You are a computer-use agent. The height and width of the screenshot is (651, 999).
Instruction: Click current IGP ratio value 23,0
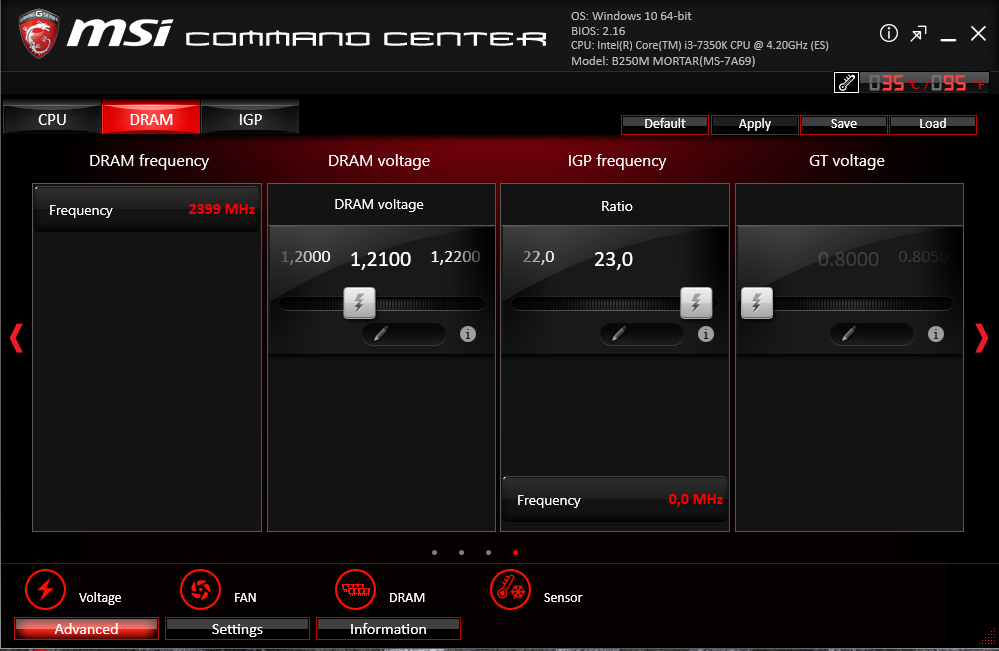point(614,259)
